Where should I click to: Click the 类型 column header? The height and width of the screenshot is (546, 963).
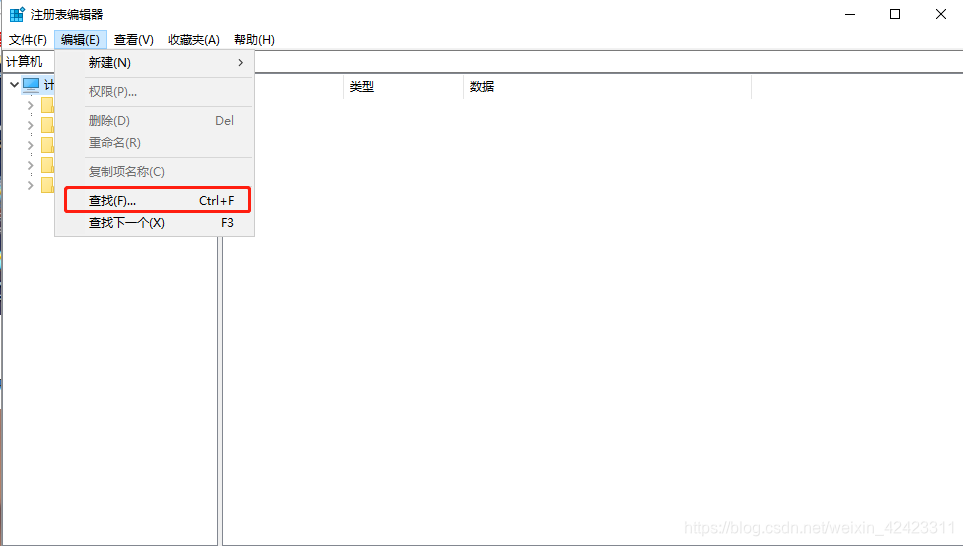[x=403, y=87]
